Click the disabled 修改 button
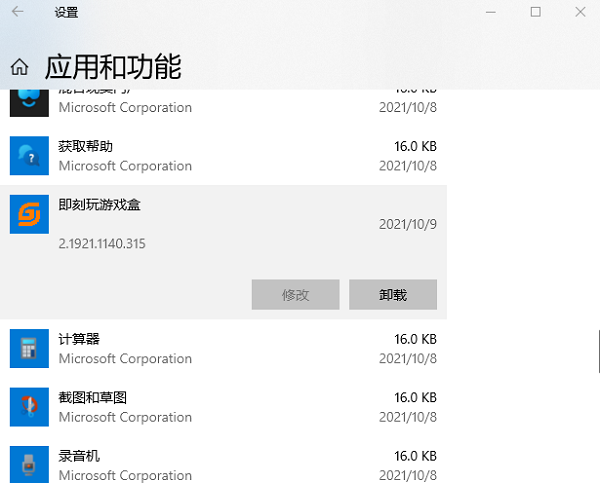600x483 pixels. pyautogui.click(x=295, y=295)
